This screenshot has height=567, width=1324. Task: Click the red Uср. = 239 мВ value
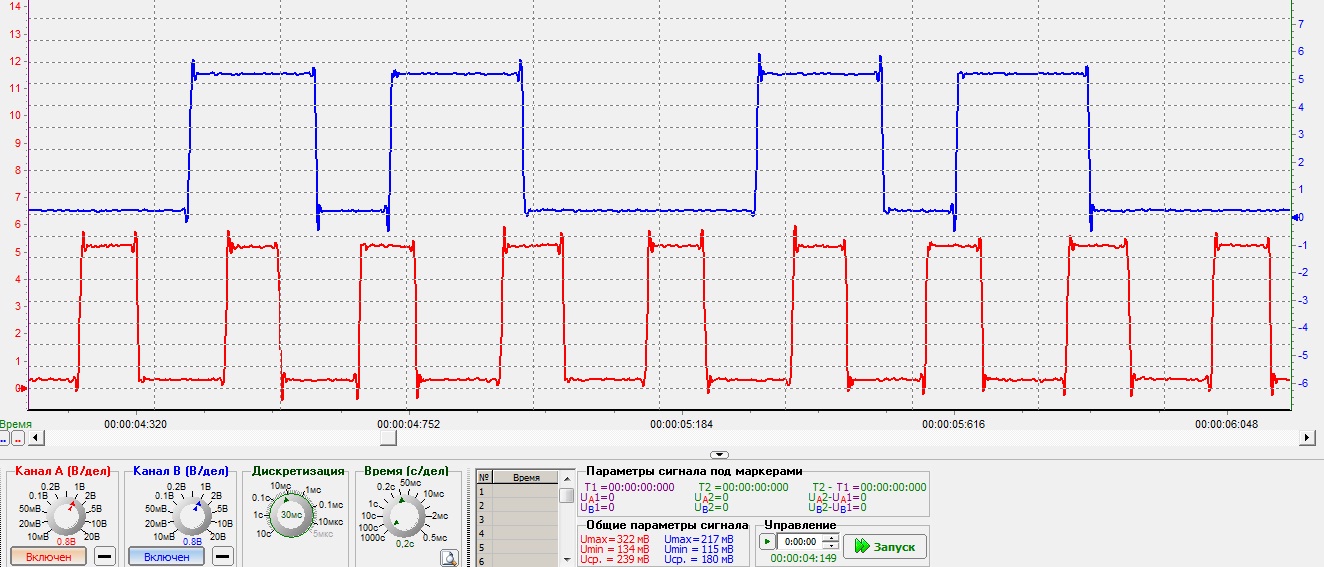(x=615, y=560)
